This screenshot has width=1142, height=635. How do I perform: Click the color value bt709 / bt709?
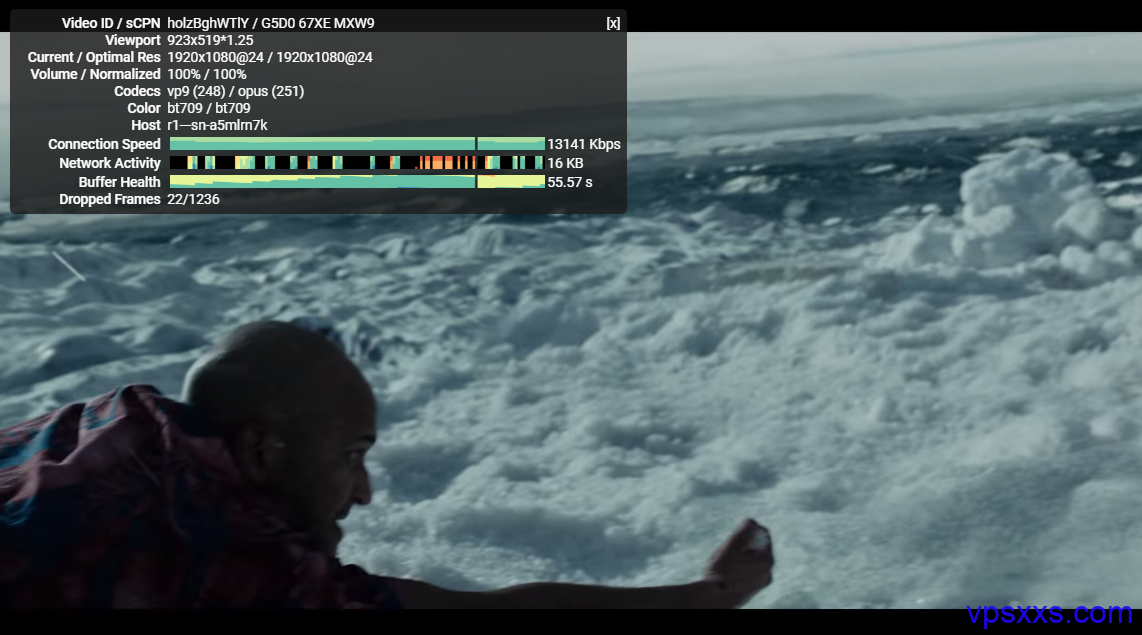(208, 108)
